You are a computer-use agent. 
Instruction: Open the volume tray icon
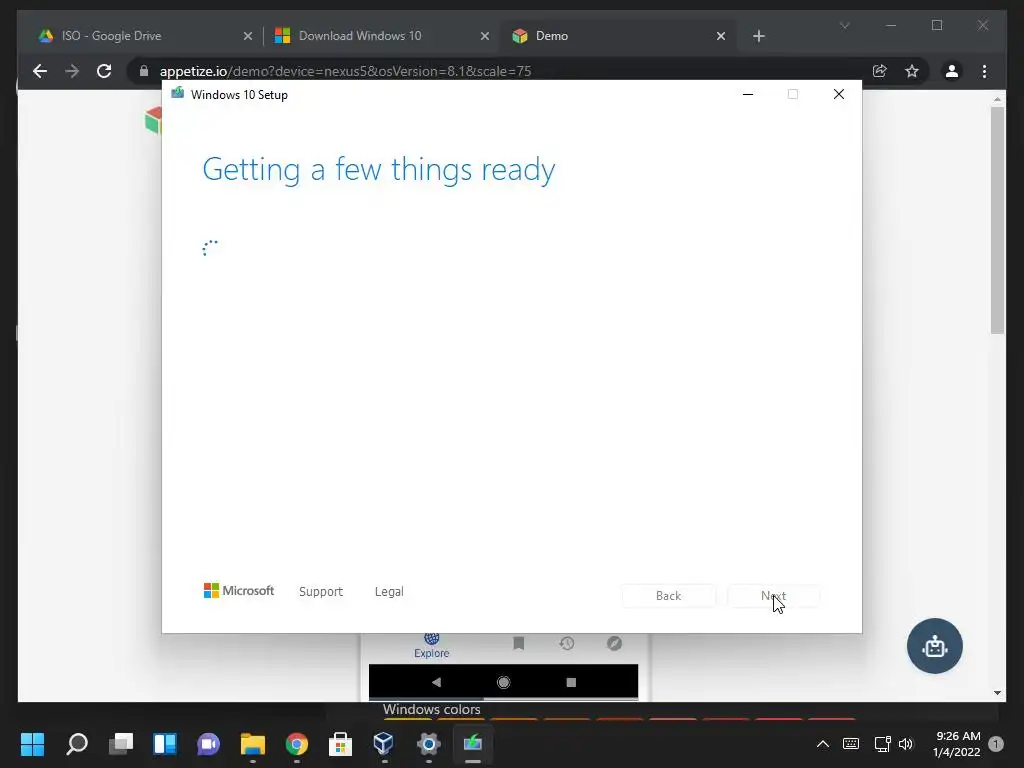(906, 744)
